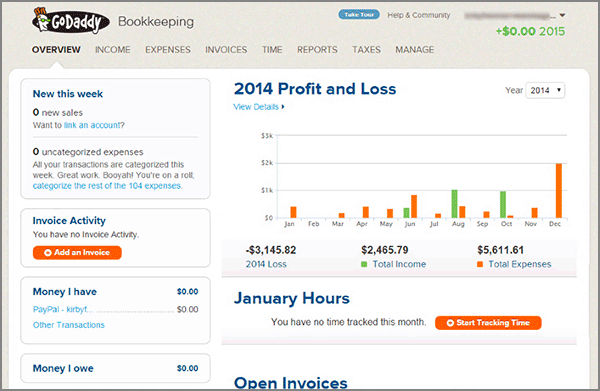This screenshot has width=600, height=391.
Task: Click the October green income bar
Action: pos(503,204)
